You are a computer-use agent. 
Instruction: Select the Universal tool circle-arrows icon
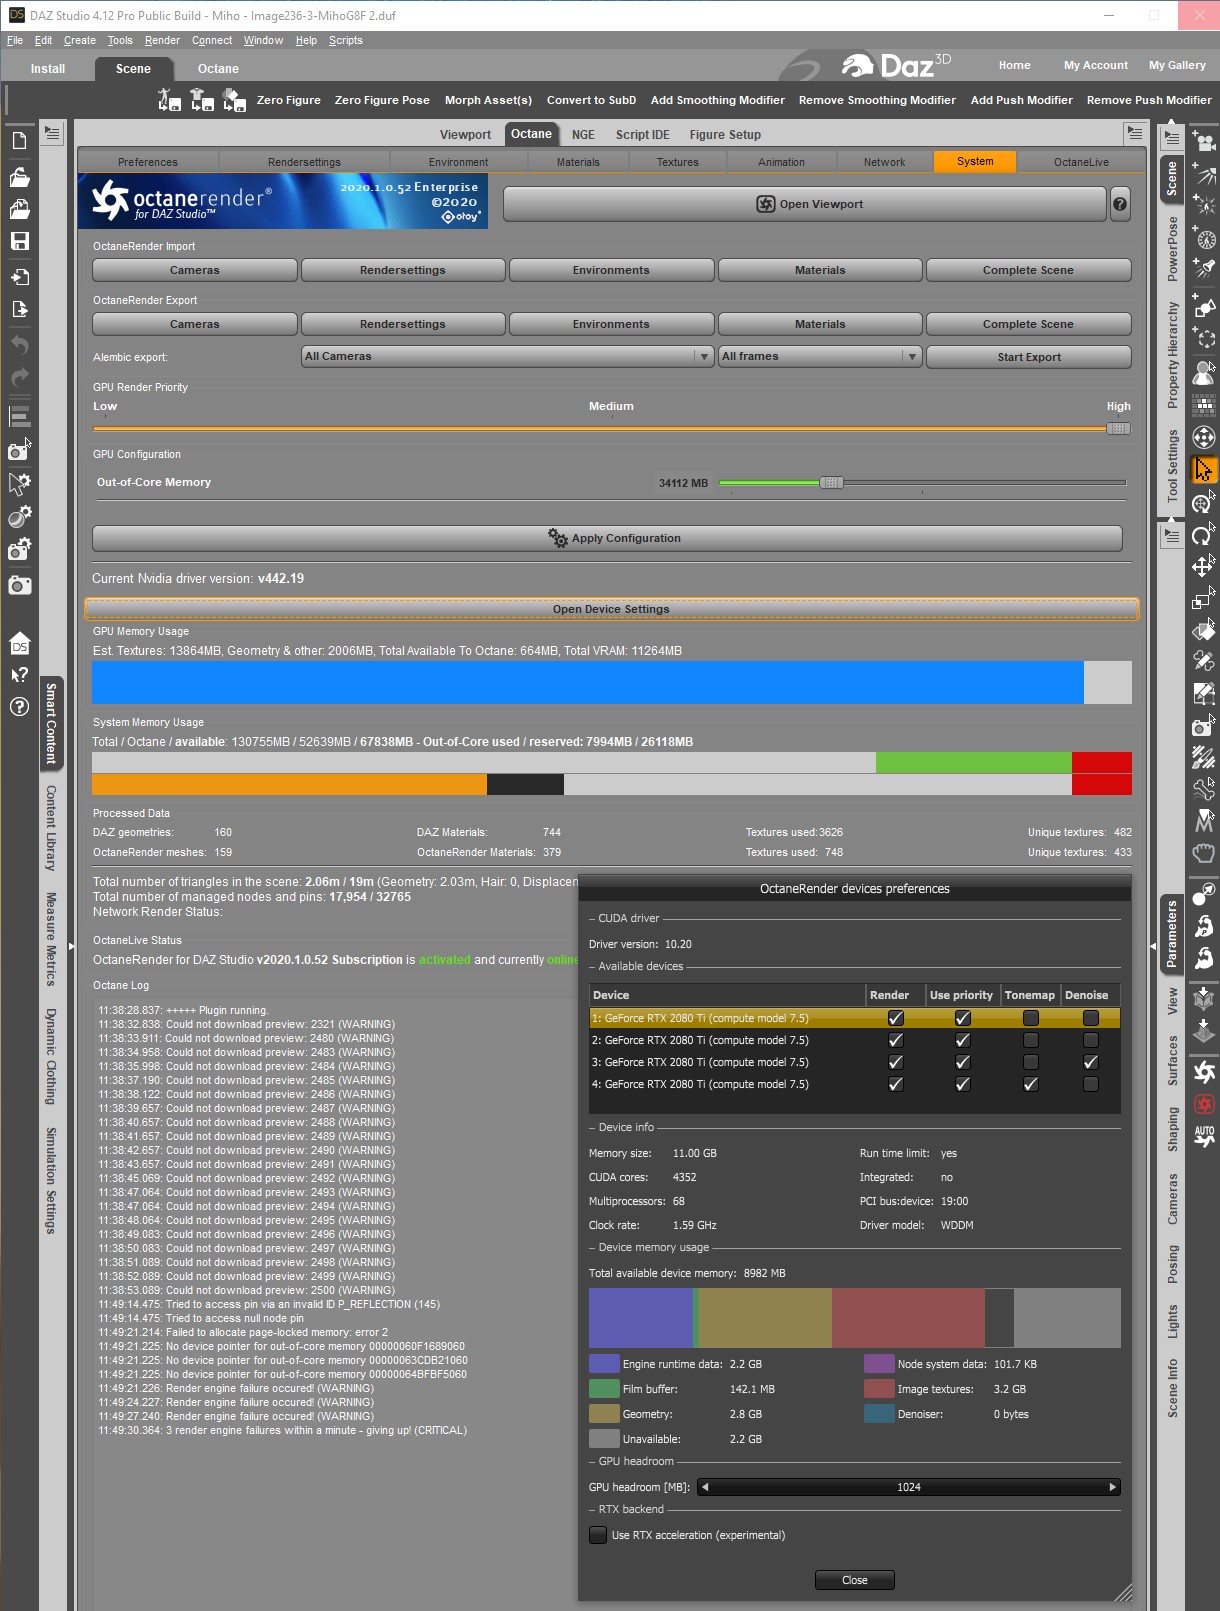(1204, 503)
